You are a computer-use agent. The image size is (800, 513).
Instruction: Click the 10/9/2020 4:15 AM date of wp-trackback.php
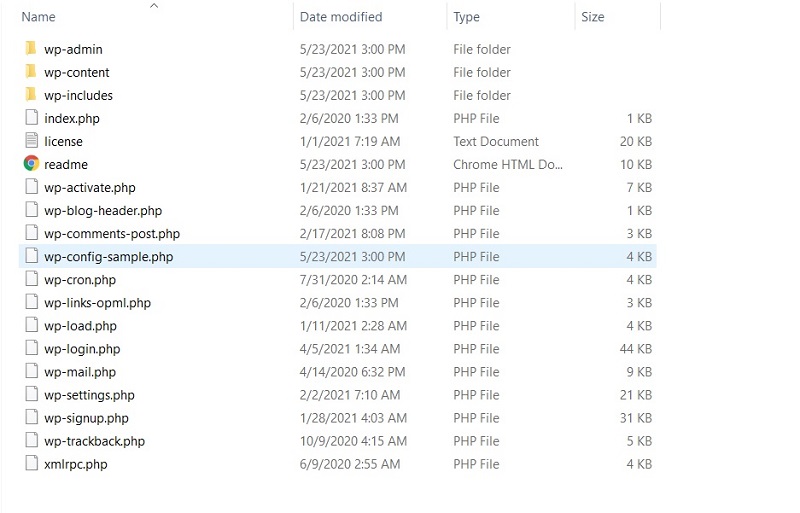[x=353, y=441]
